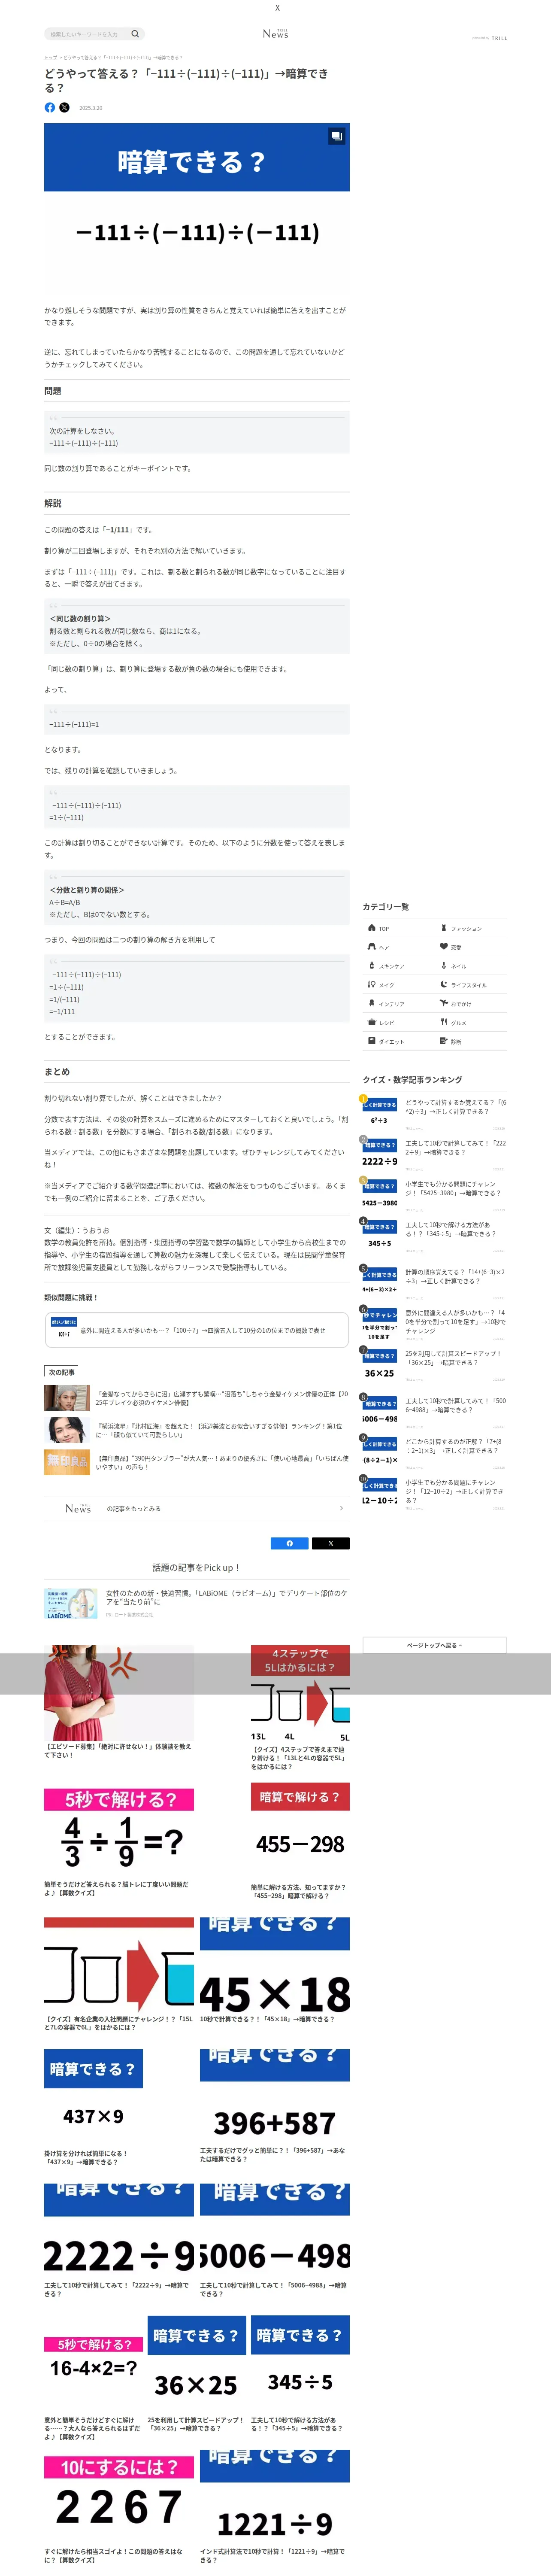Open the 4ステップで5L quiz card
This screenshot has height=2576, width=551.
tap(300, 1708)
